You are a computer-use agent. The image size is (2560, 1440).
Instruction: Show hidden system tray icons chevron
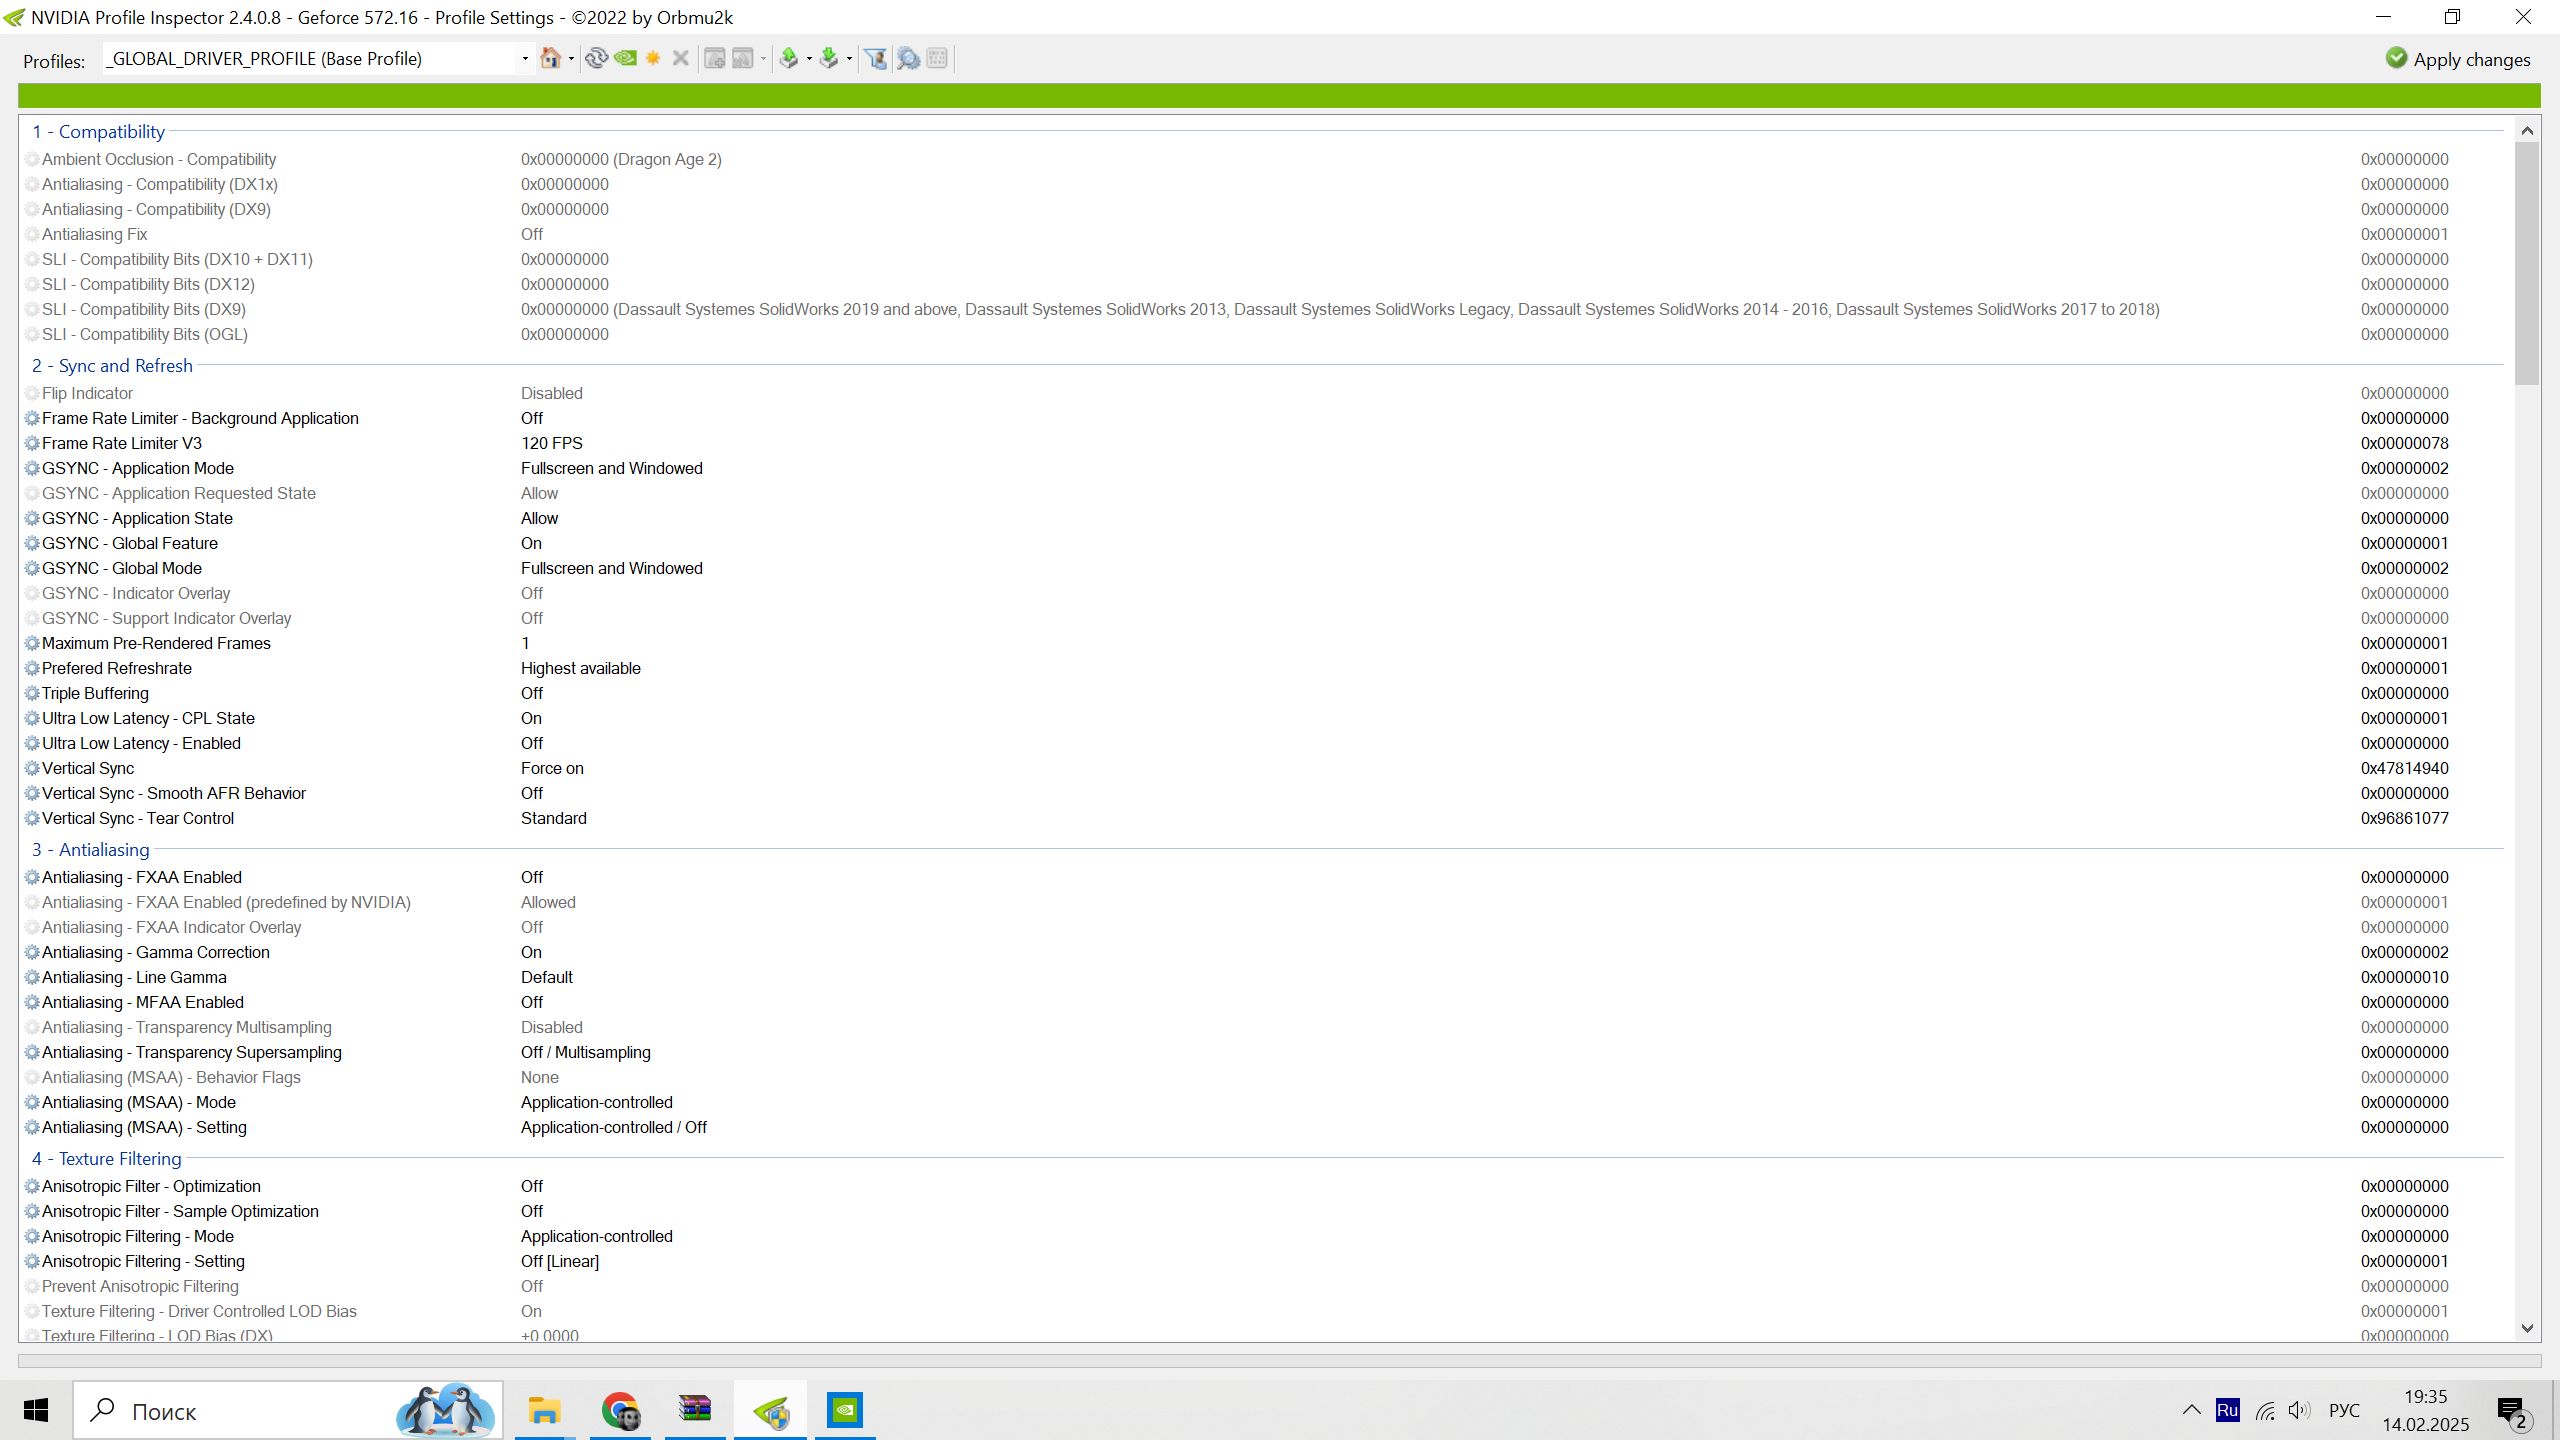click(2191, 1410)
